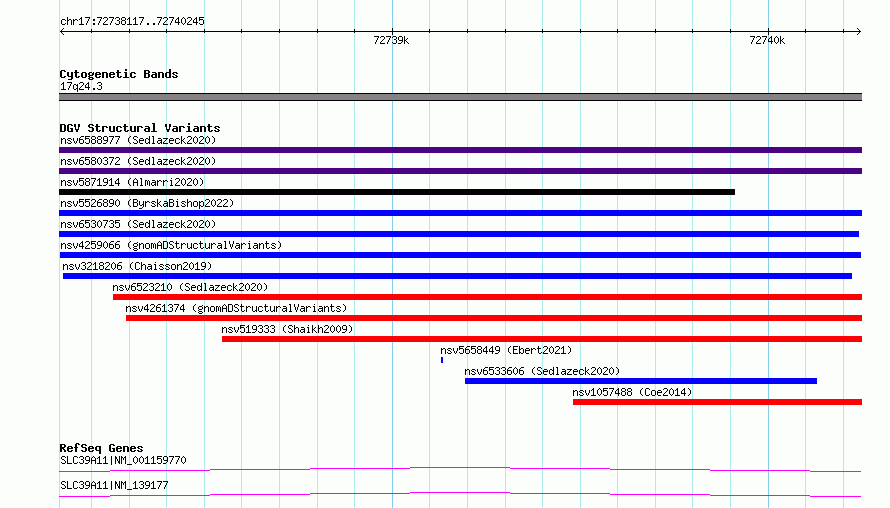Open variant nsv6533606 (Sedlazeck2020) label
The image size is (890, 508).
coord(542,371)
